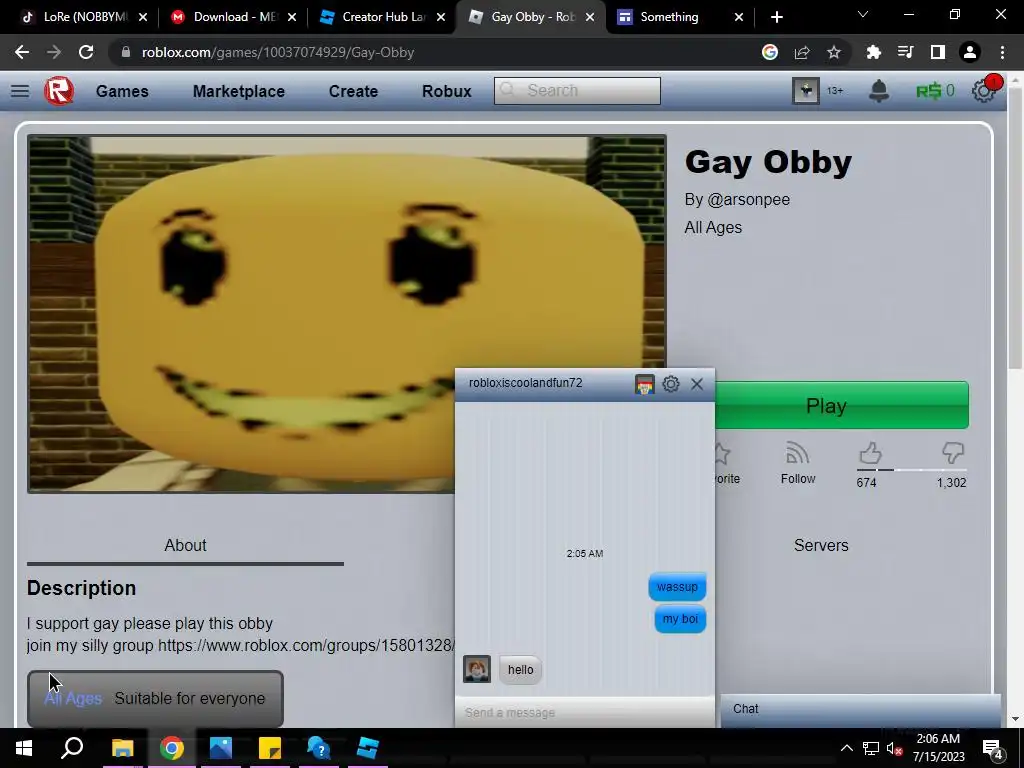Click the like/dislike vote ratio bar

[x=912, y=470]
